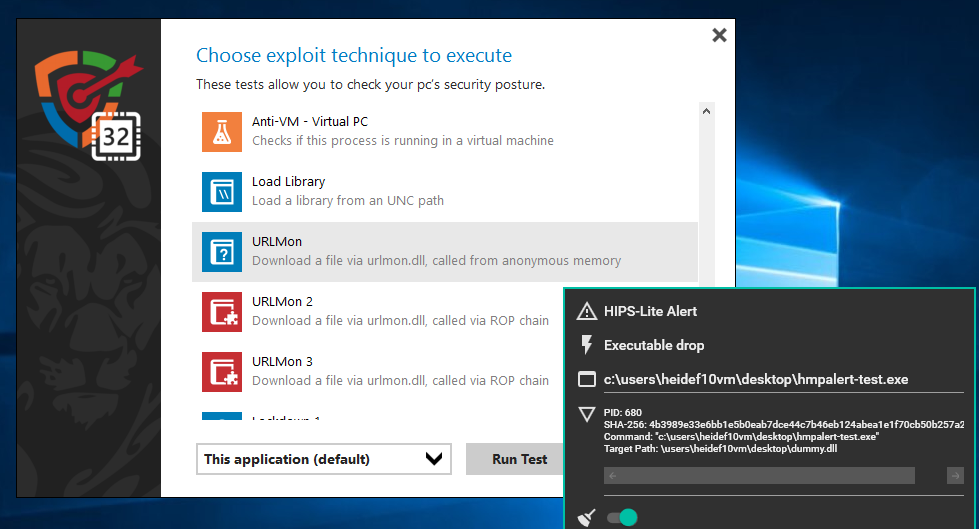
Task: Click the HitmanPro.Alert 32-bit shield logo
Action: pyautogui.click(x=89, y=105)
